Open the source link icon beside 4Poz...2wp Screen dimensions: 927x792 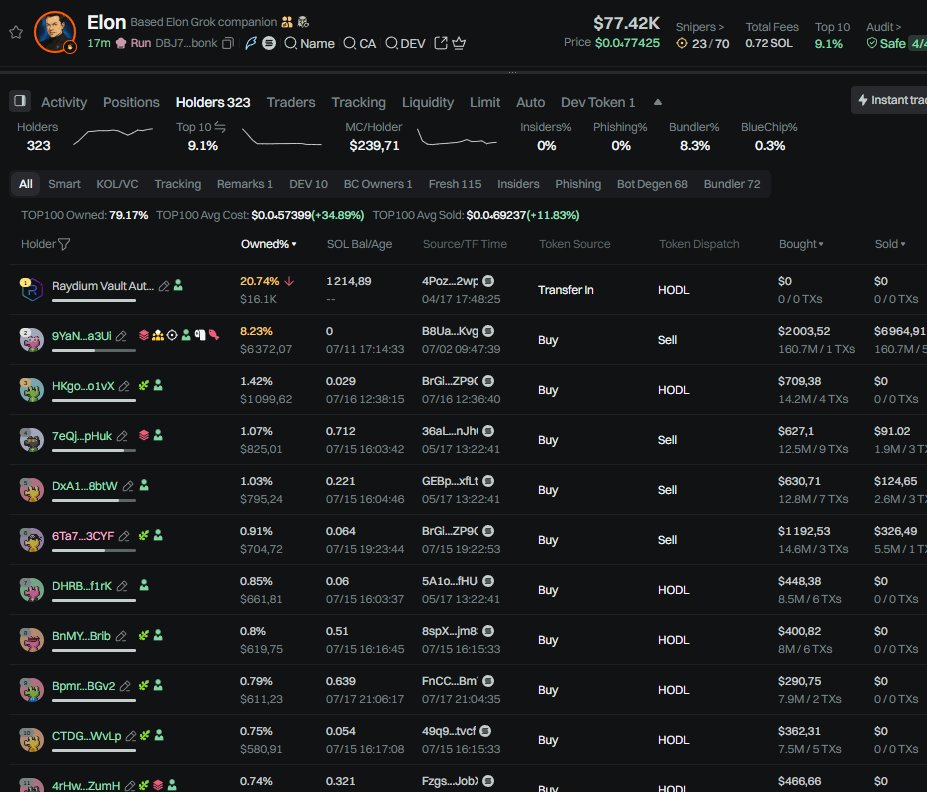[x=488, y=281]
